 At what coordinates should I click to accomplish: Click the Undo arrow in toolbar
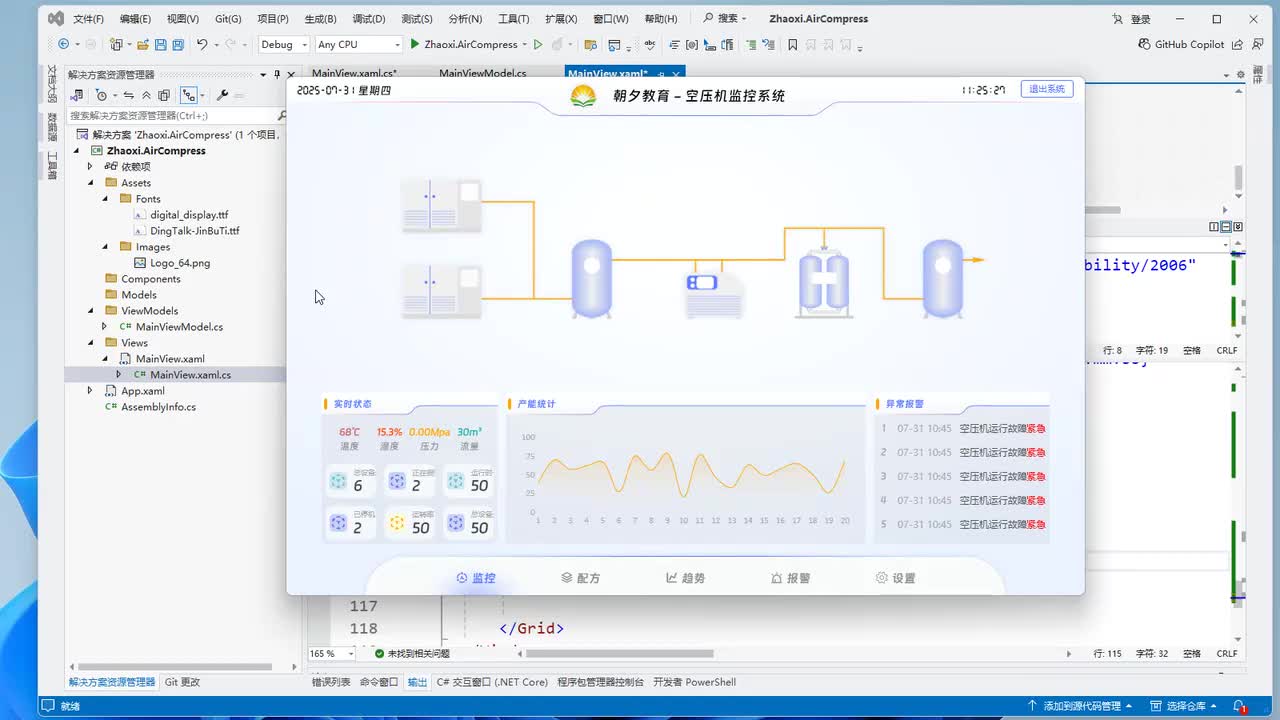tap(202, 44)
